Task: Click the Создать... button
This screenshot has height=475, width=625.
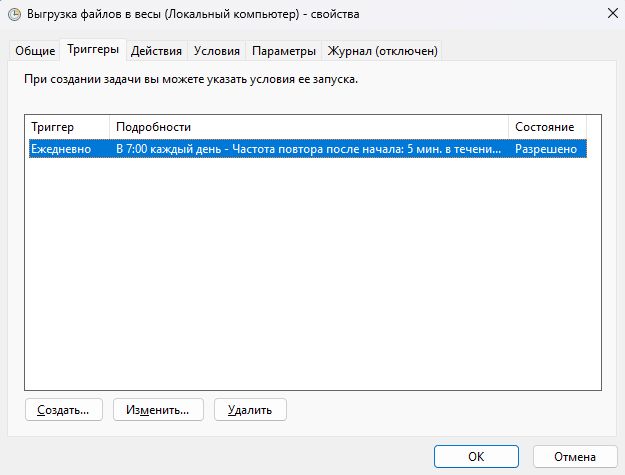Action: pos(64,410)
